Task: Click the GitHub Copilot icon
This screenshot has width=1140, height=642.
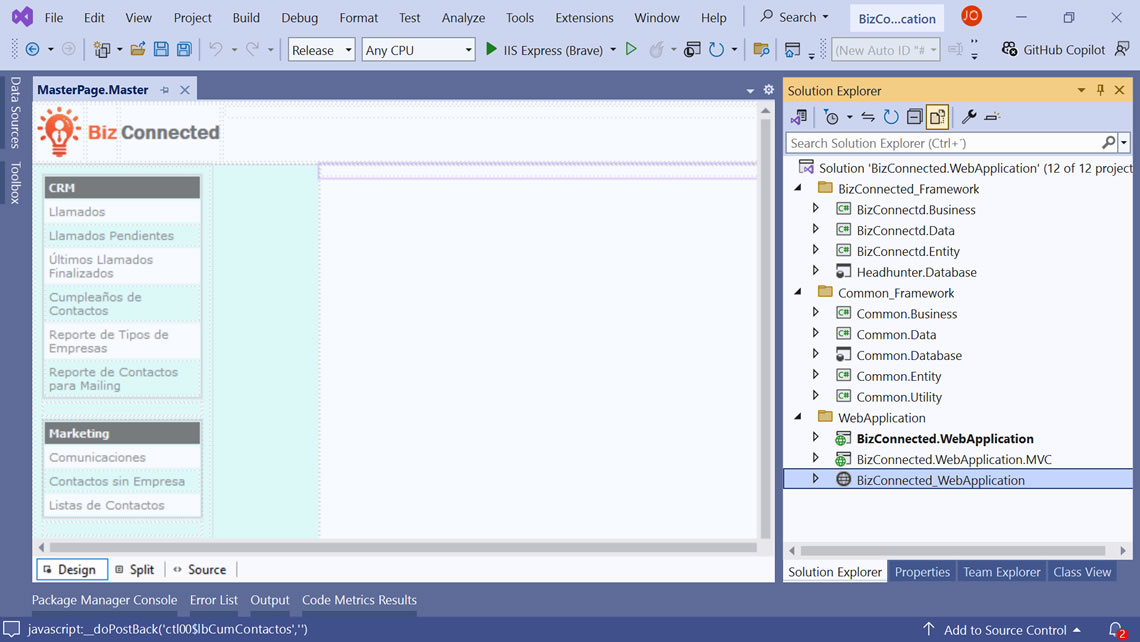Action: pos(1008,48)
